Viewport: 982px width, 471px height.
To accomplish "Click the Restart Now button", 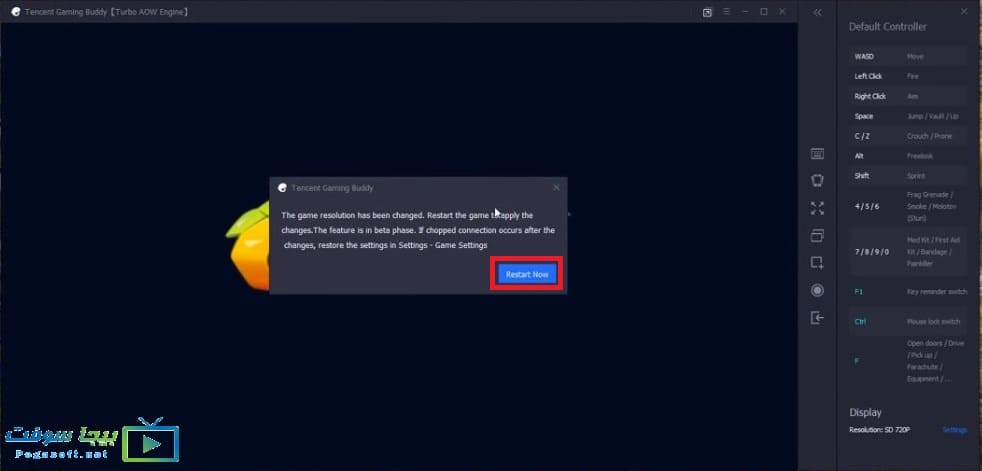I will (x=527, y=274).
